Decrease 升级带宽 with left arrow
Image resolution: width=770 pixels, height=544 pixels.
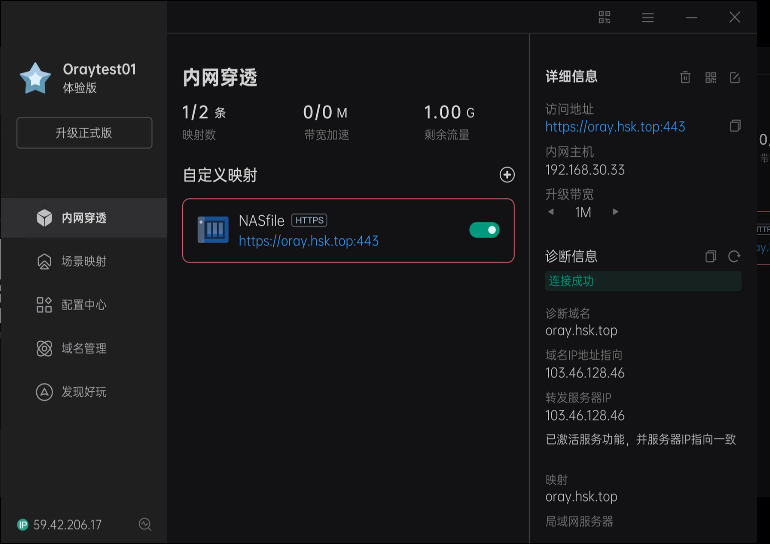pyautogui.click(x=551, y=212)
